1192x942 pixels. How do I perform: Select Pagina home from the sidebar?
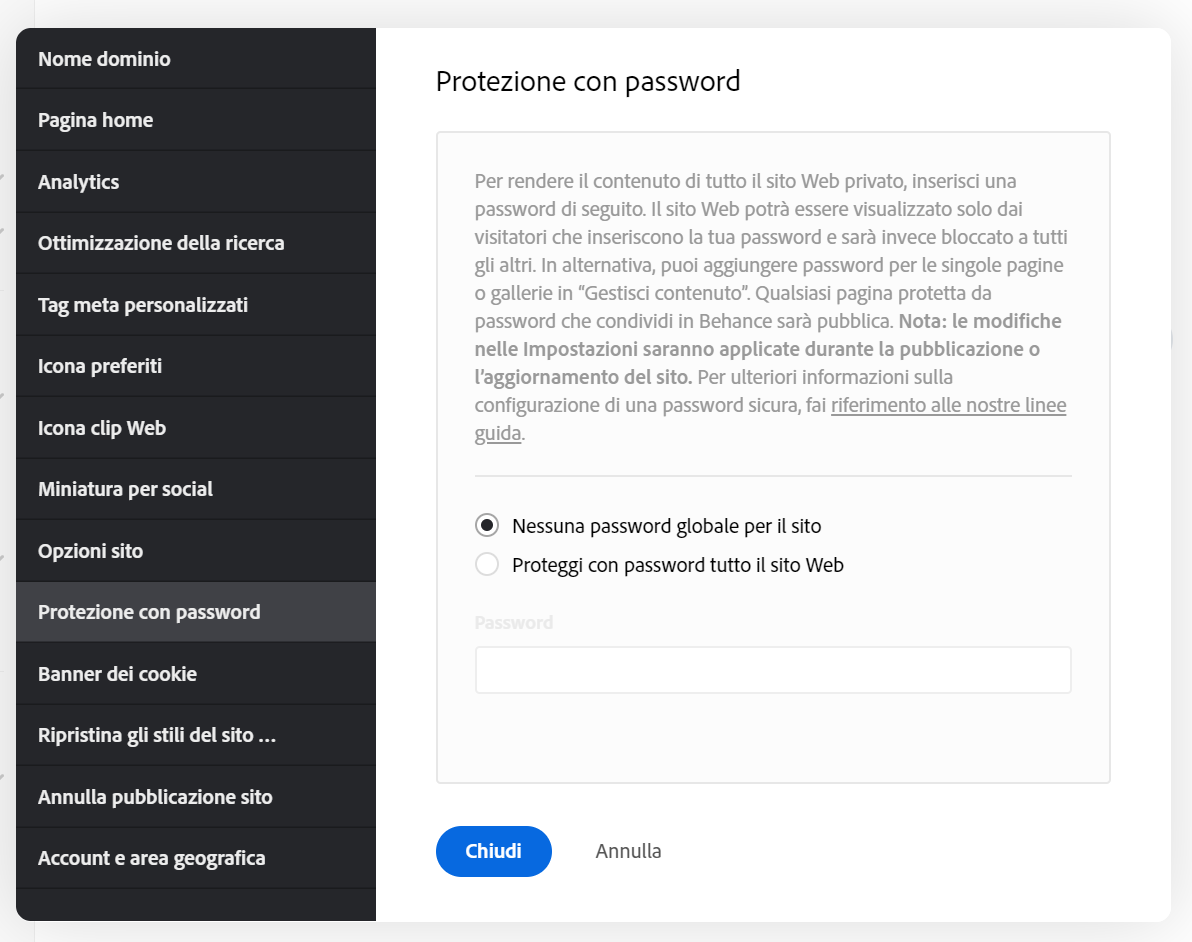pyautogui.click(x=94, y=119)
